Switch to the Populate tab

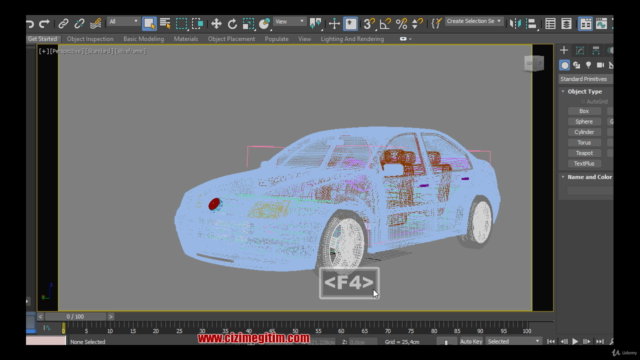click(x=277, y=39)
